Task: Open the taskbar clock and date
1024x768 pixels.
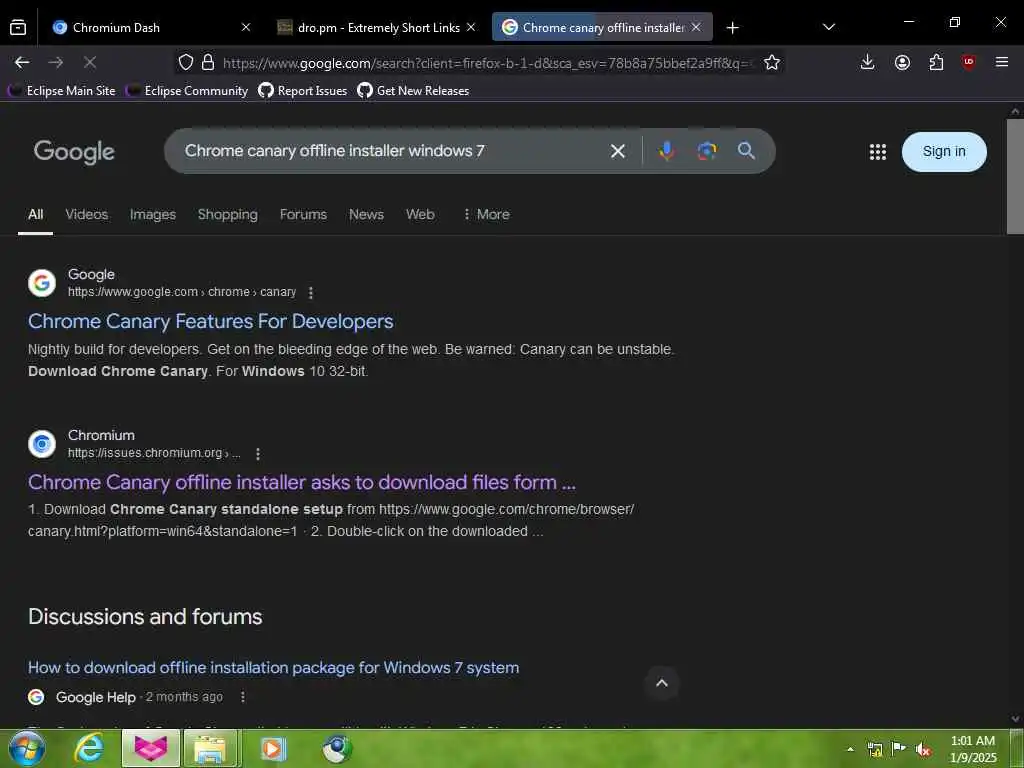Action: tap(973, 749)
